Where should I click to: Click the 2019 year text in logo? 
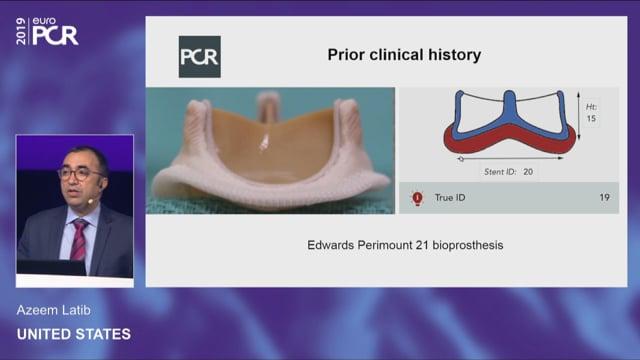[21, 31]
